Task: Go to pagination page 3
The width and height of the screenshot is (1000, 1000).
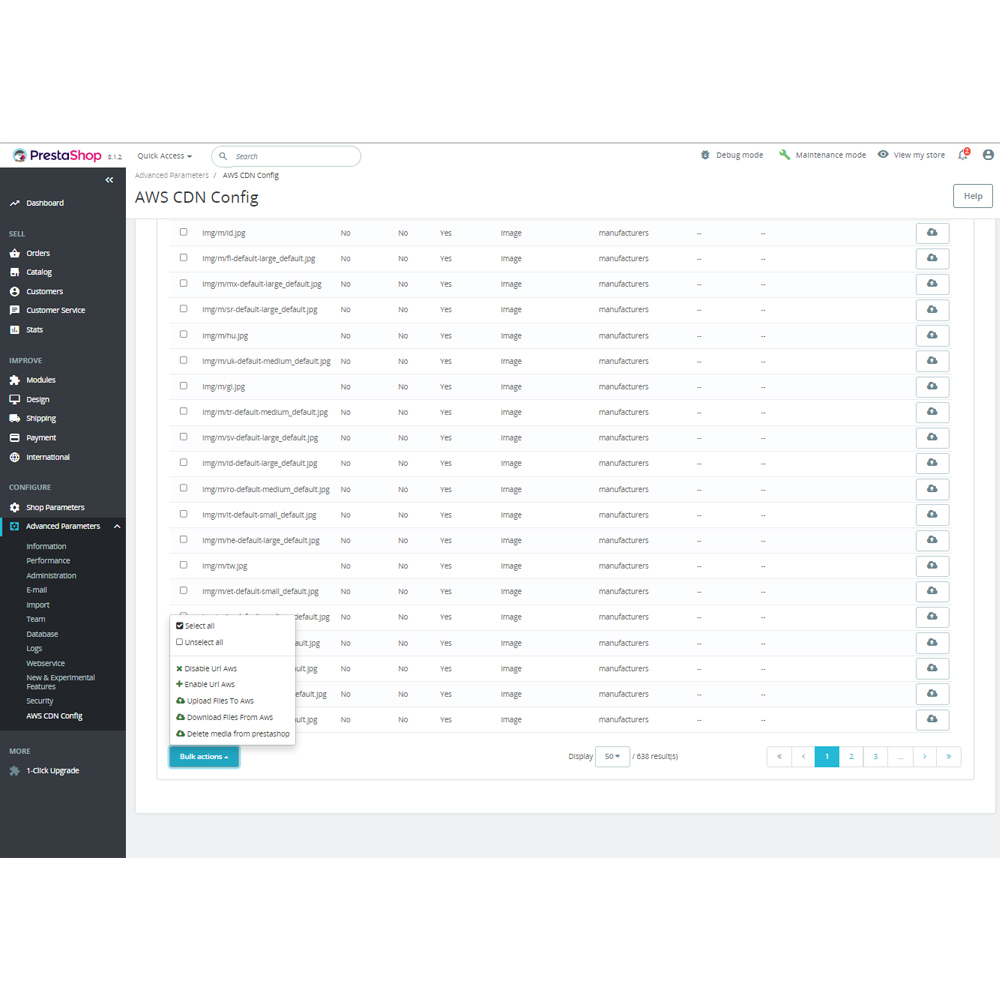Action: click(875, 756)
